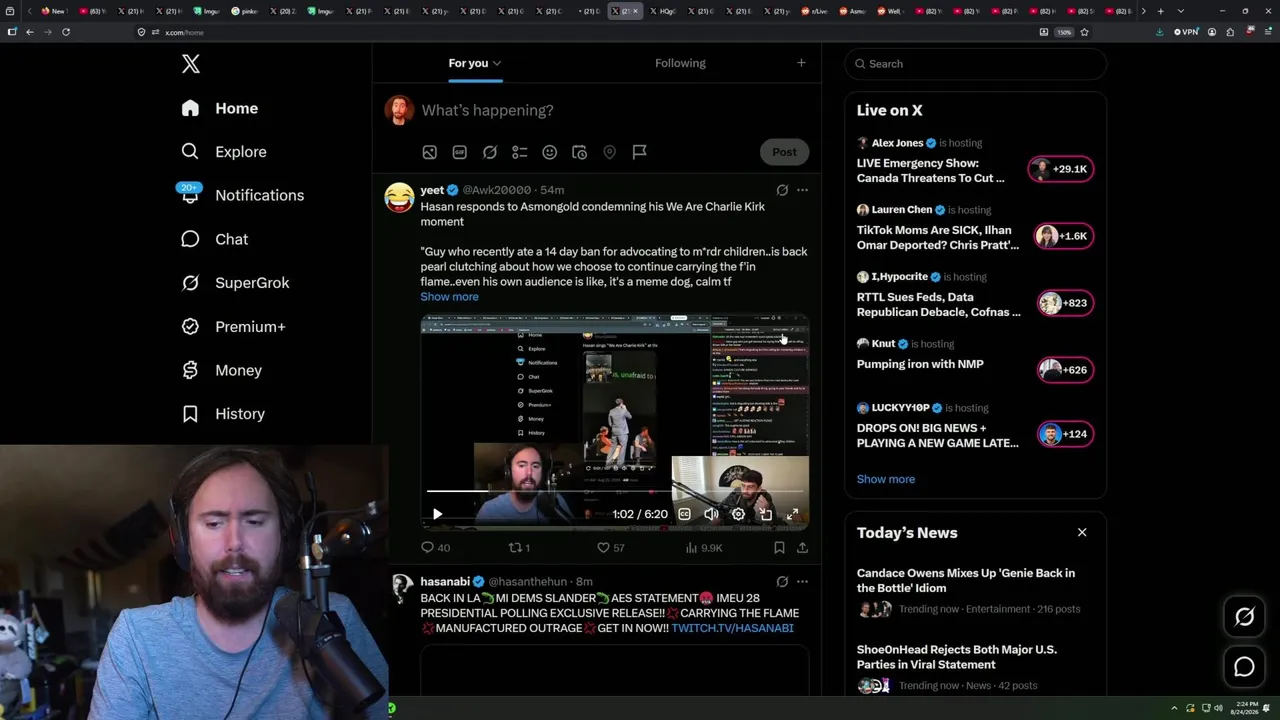Reload the page in browser toolbar

click(x=66, y=32)
